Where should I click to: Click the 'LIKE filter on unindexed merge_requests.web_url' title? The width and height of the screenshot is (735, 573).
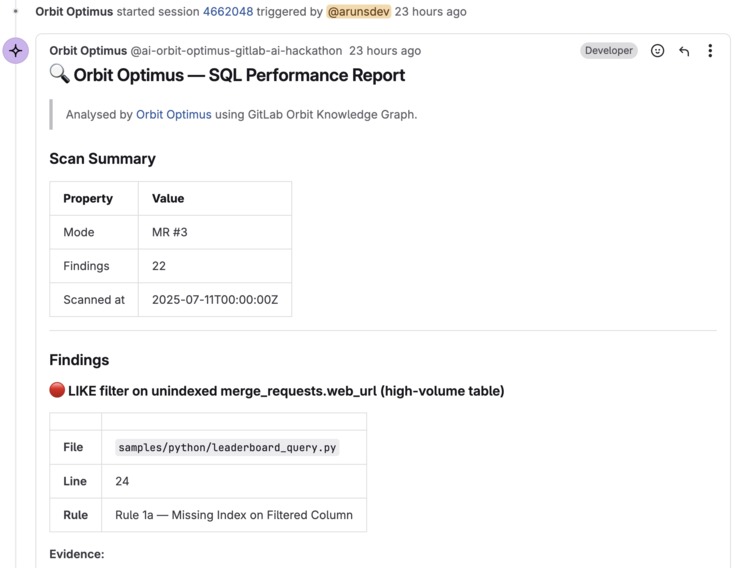pos(286,391)
